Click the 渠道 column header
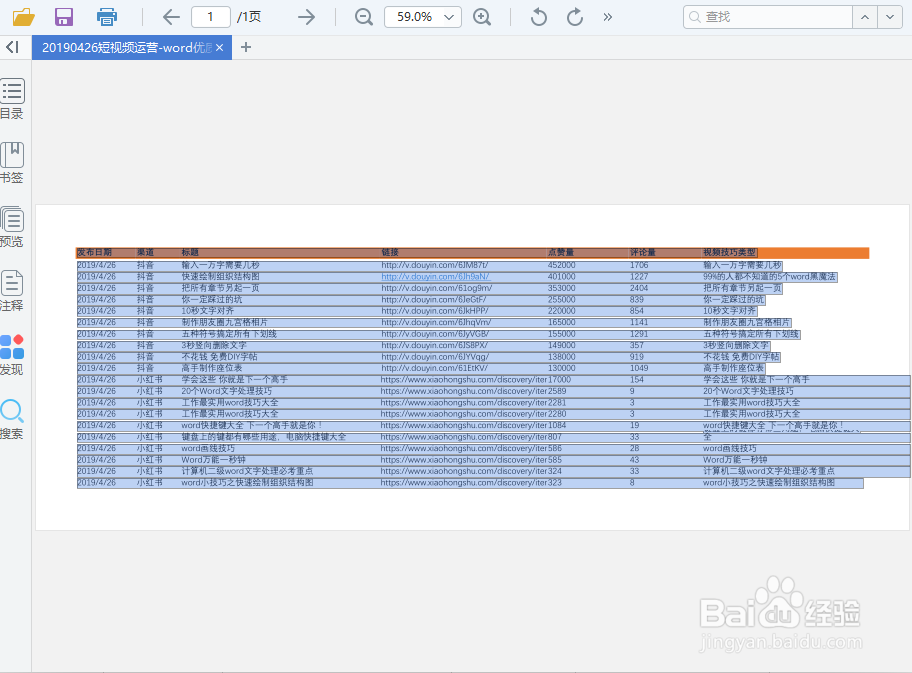Image resolution: width=912 pixels, height=673 pixels. click(145, 252)
